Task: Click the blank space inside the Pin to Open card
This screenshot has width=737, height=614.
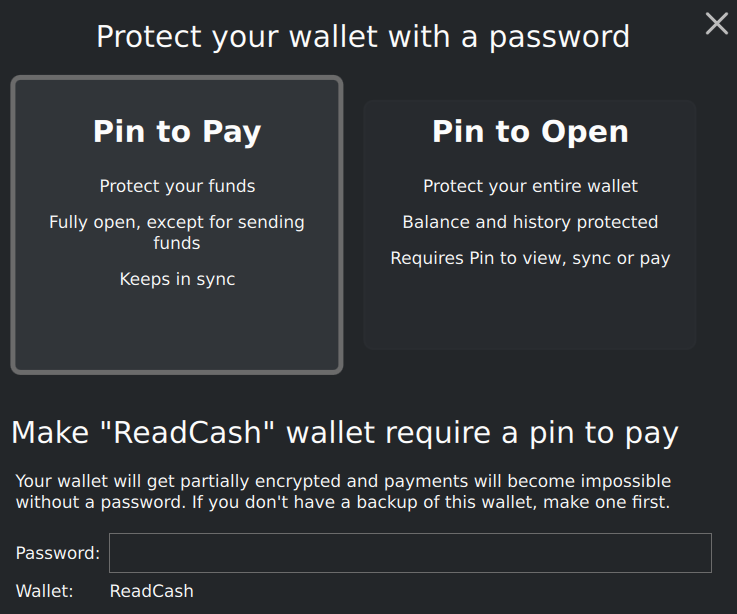Action: 530,308
